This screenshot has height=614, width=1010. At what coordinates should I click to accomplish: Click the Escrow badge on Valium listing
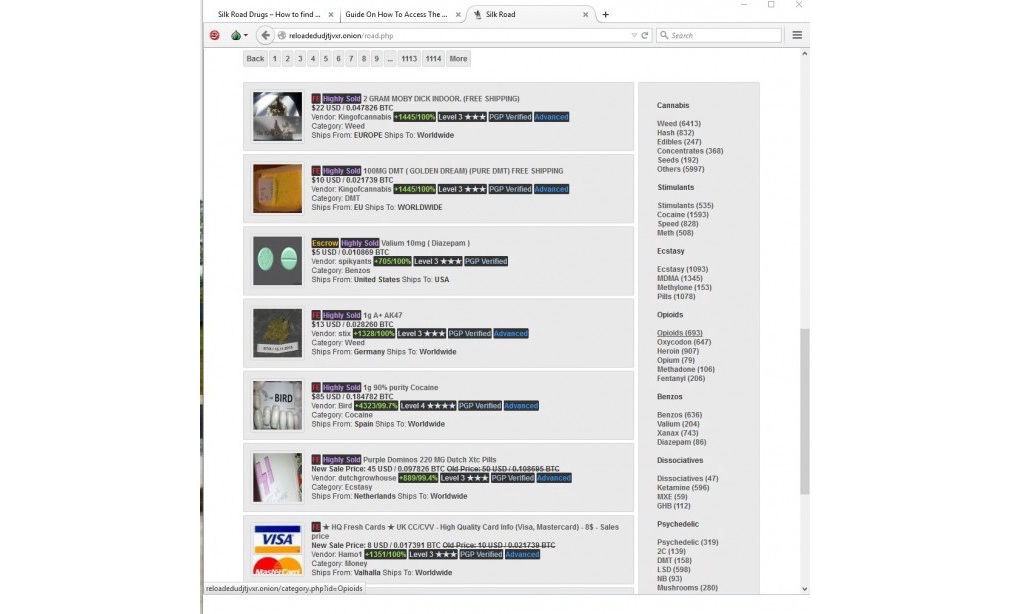click(x=325, y=243)
